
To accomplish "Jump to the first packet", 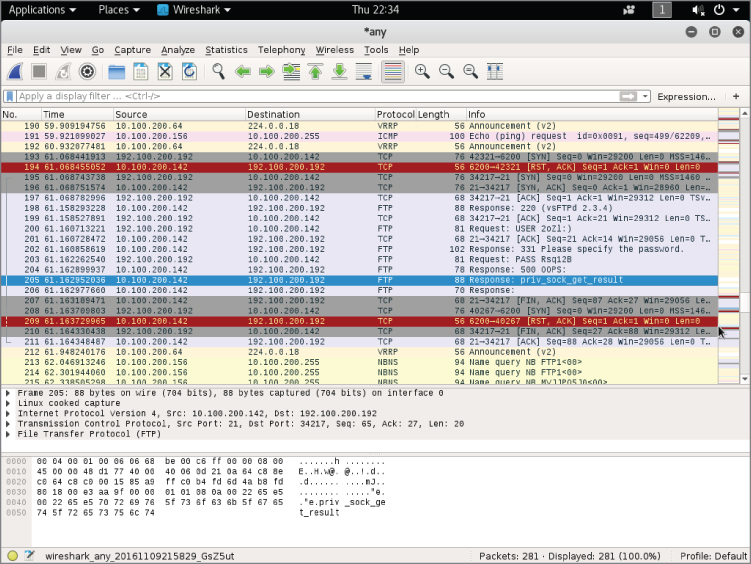I will coord(315,72).
